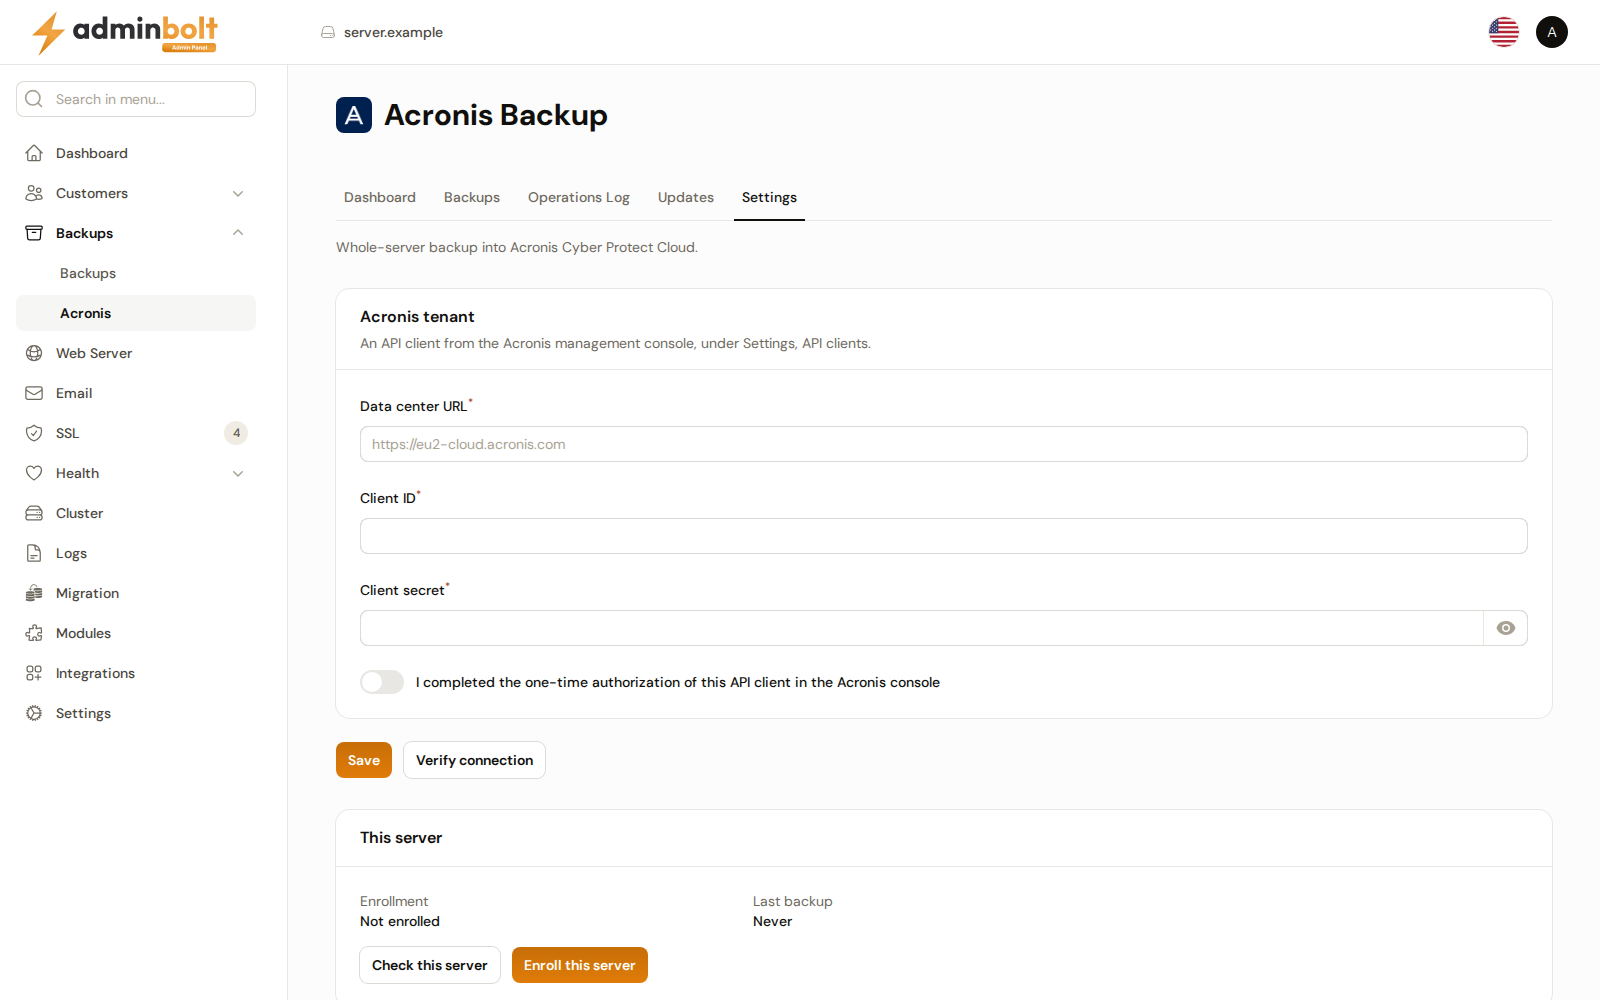Click the Web Server globe icon

(34, 353)
